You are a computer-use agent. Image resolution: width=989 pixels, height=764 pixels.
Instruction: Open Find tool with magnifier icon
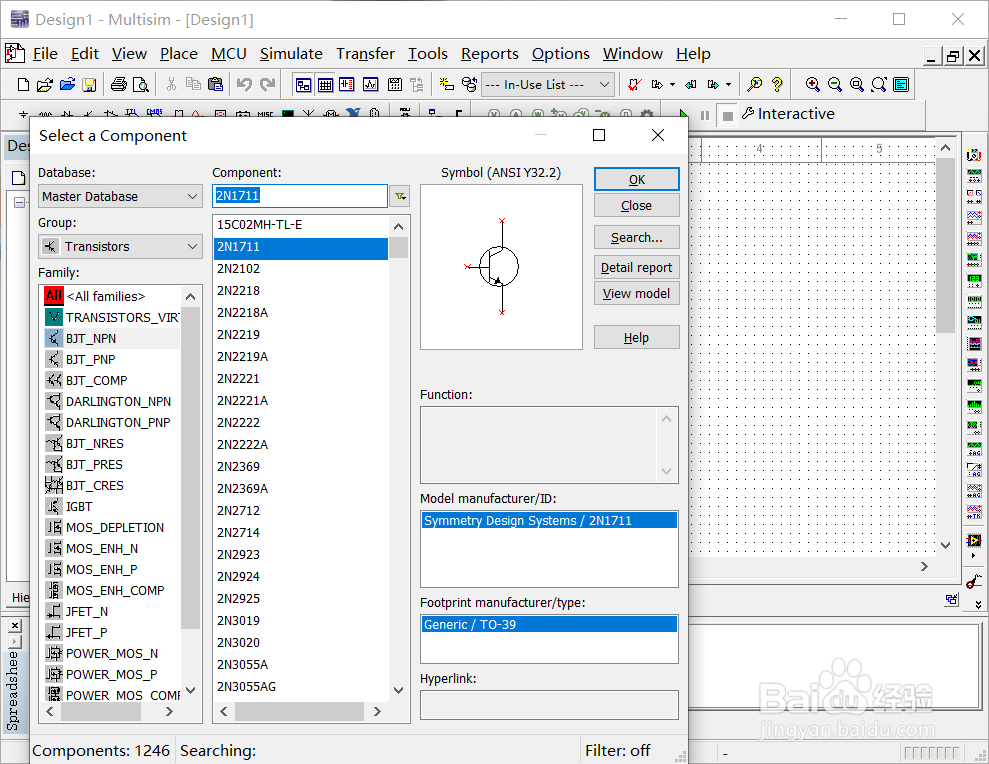click(x=754, y=85)
